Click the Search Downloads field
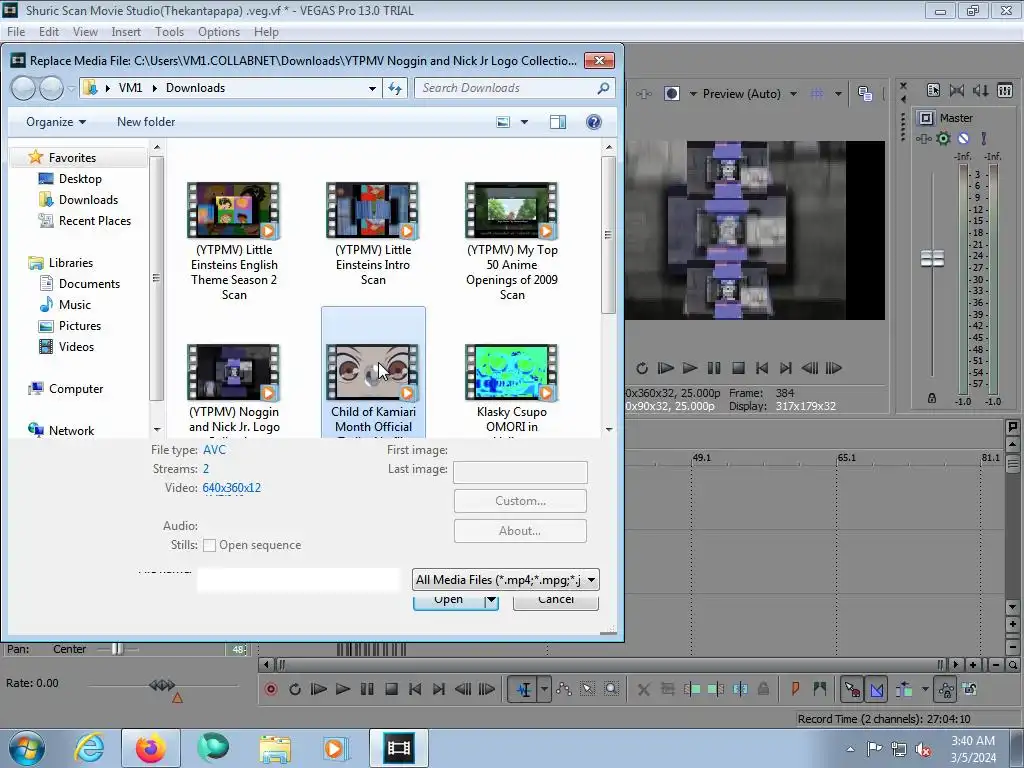Image resolution: width=1024 pixels, height=768 pixels. pyautogui.click(x=515, y=88)
